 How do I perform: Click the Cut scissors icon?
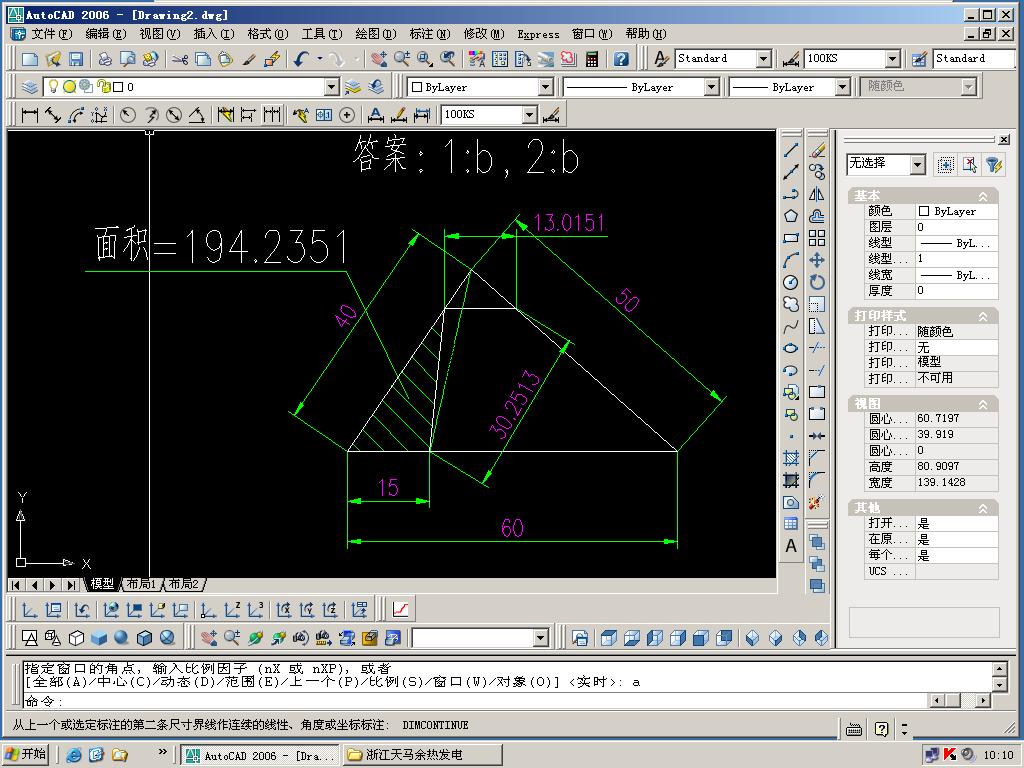180,59
